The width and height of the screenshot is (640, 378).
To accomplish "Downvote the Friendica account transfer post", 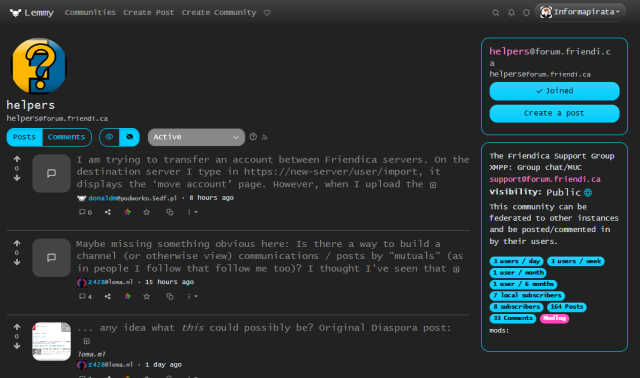I will pyautogui.click(x=17, y=178).
